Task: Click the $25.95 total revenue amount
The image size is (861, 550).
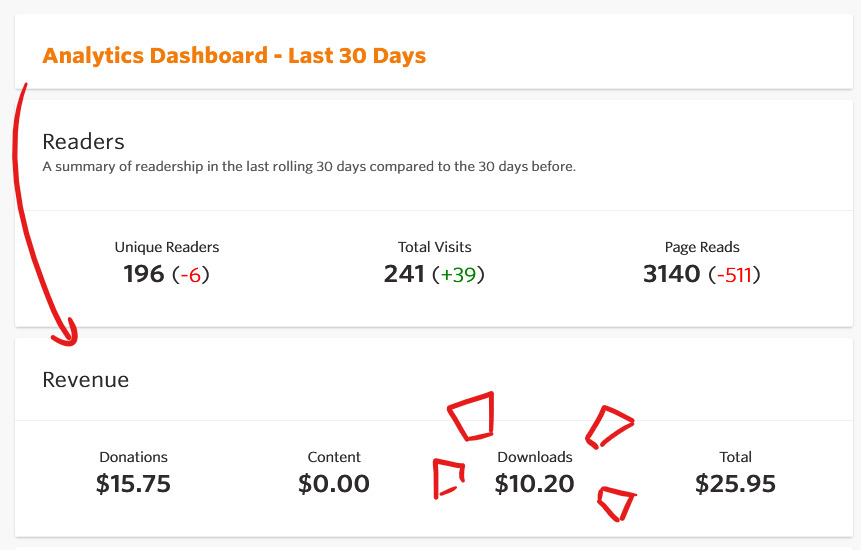Action: (x=735, y=484)
